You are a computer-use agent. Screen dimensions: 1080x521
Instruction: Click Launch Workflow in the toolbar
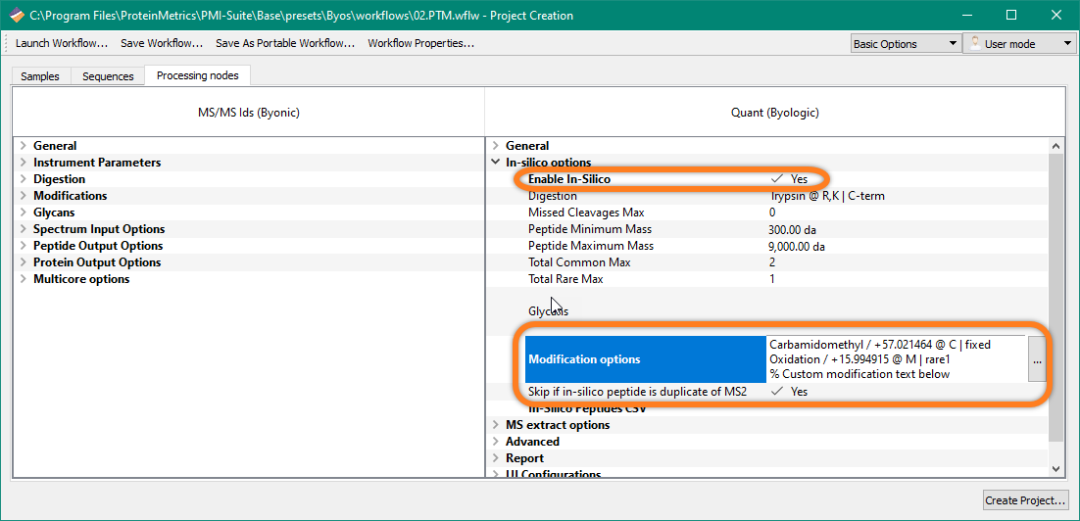61,43
